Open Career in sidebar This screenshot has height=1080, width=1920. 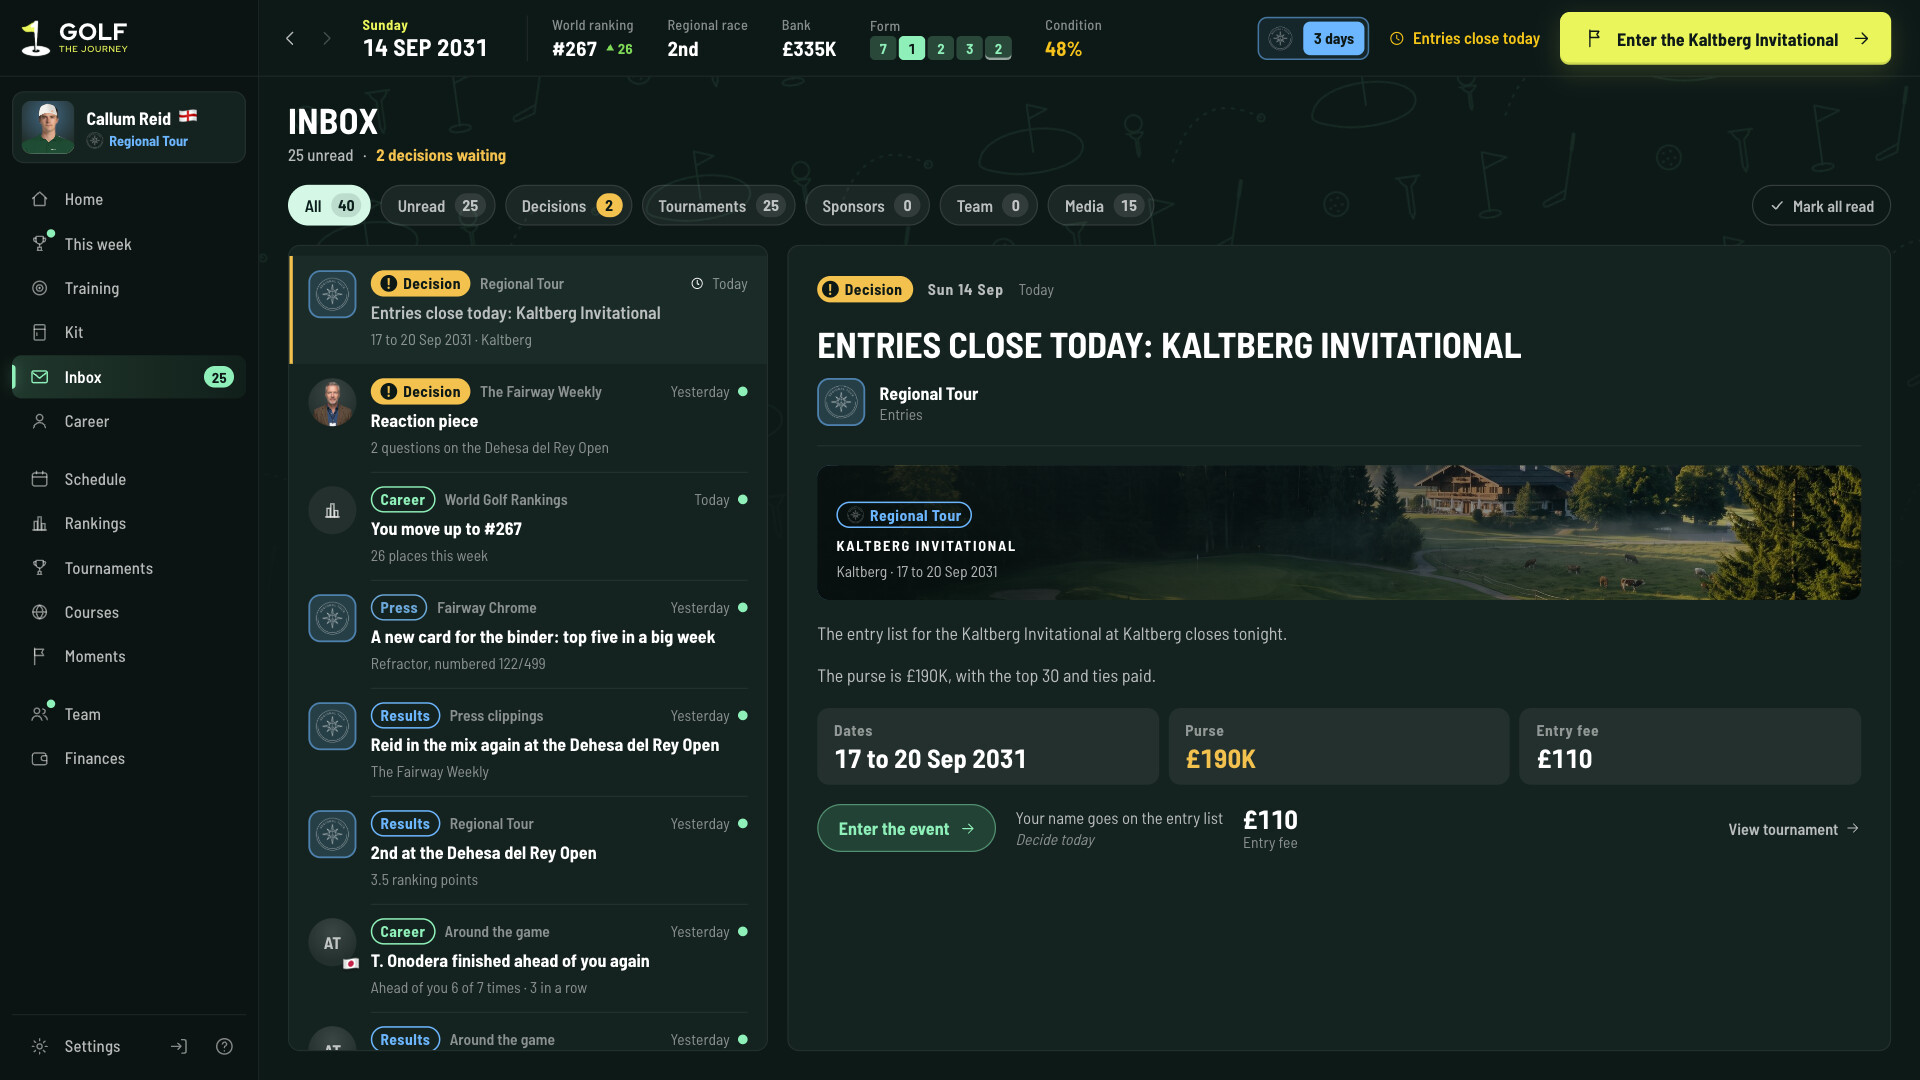point(129,421)
